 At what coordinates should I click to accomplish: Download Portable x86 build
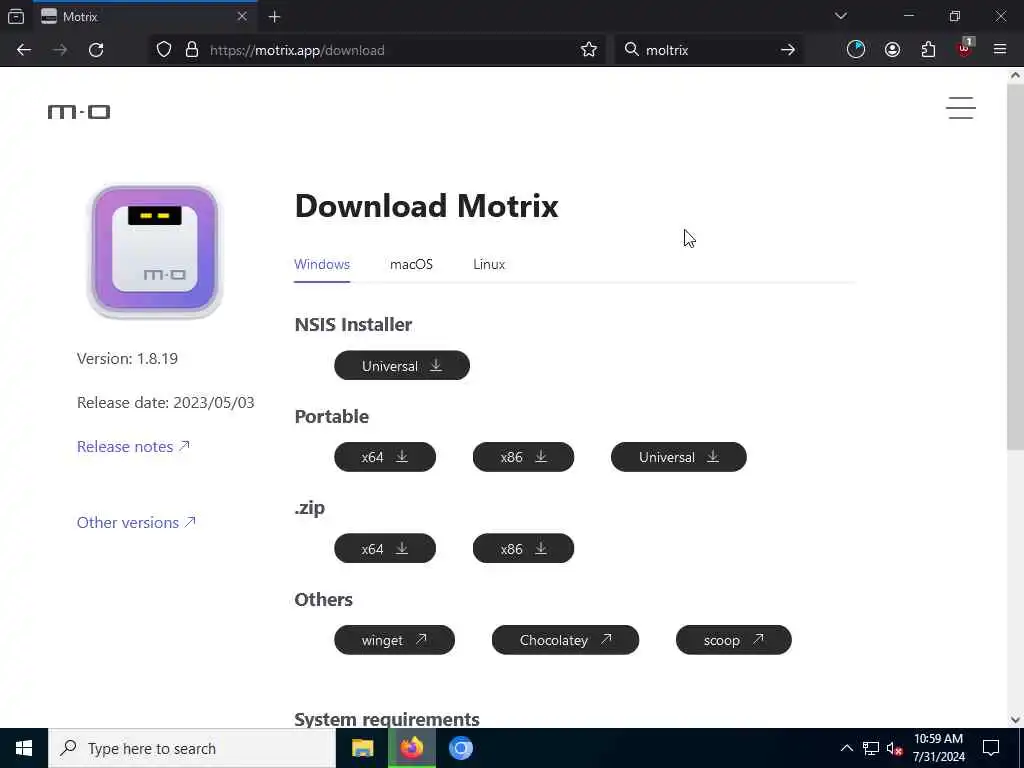tap(523, 457)
